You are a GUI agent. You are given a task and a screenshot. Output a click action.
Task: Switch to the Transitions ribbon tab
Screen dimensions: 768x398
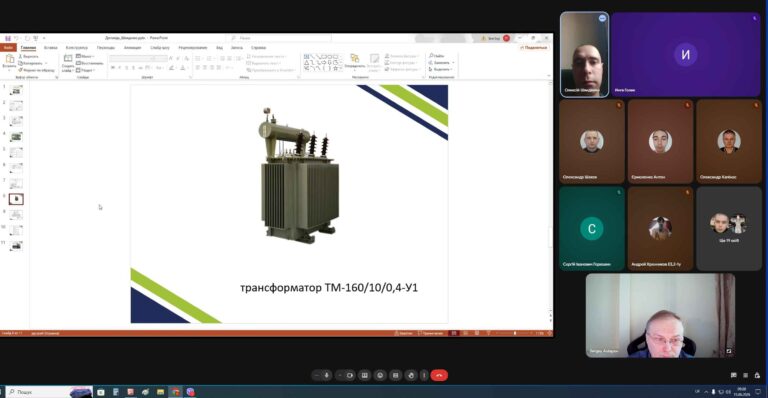(106, 47)
